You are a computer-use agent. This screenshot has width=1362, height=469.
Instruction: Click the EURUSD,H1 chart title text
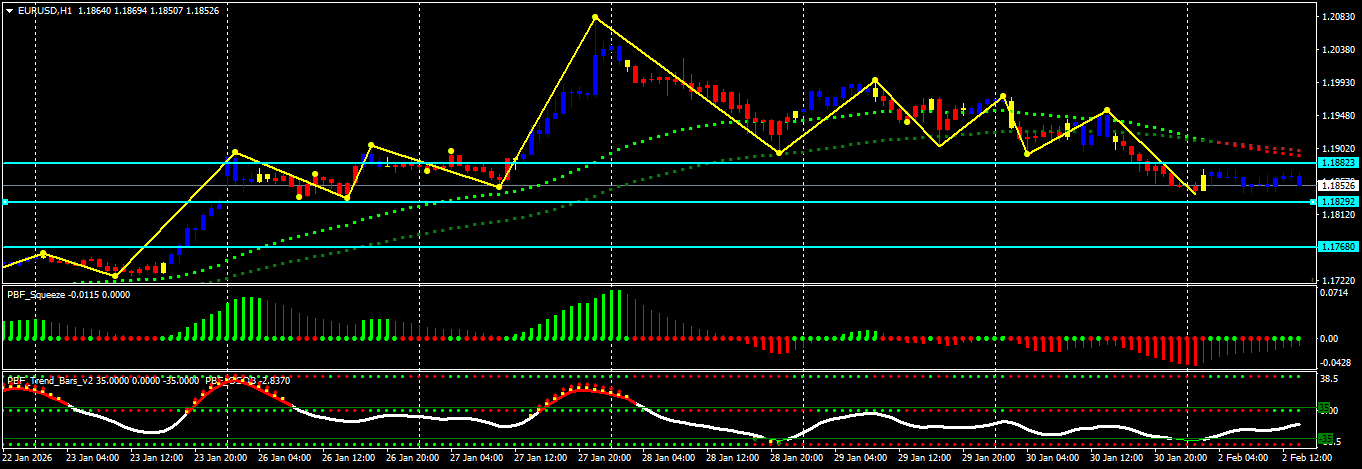click(x=45, y=10)
